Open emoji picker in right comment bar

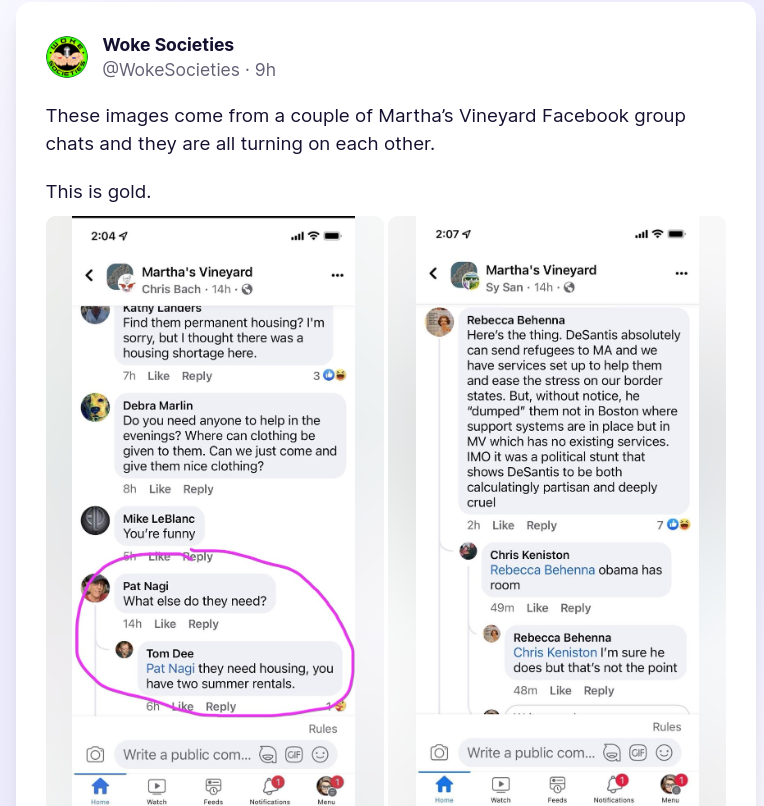[x=664, y=753]
